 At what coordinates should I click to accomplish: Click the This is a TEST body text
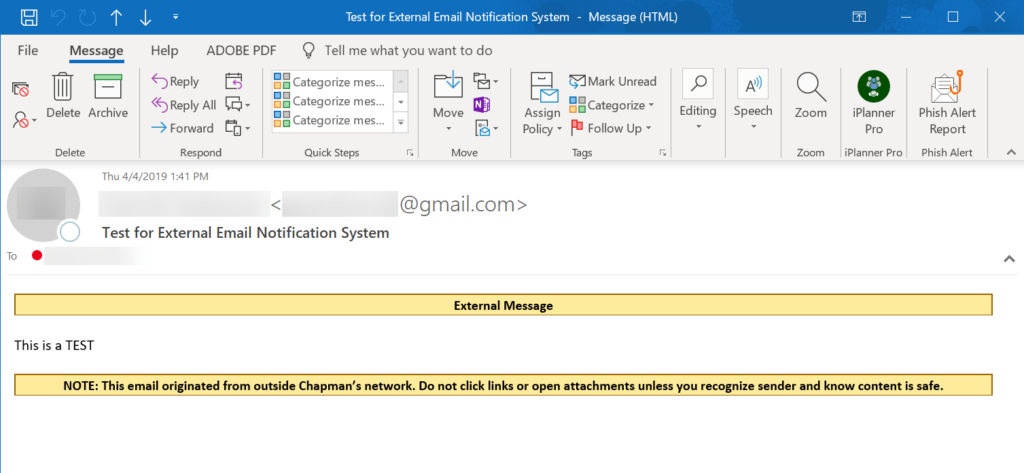click(x=54, y=346)
